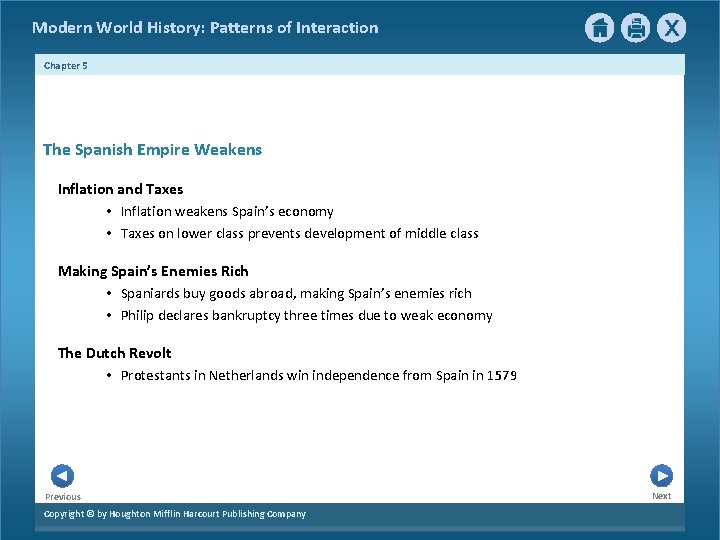Click the Making Spain's Enemies Rich subheading
The image size is (720, 540).
pyautogui.click(x=153, y=271)
